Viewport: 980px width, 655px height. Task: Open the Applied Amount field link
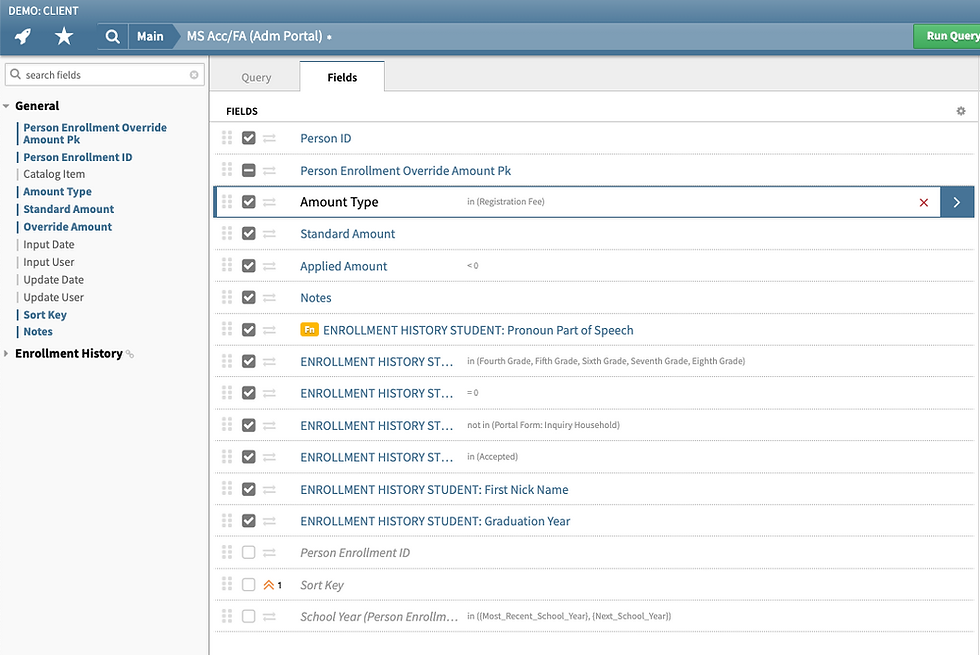point(344,266)
